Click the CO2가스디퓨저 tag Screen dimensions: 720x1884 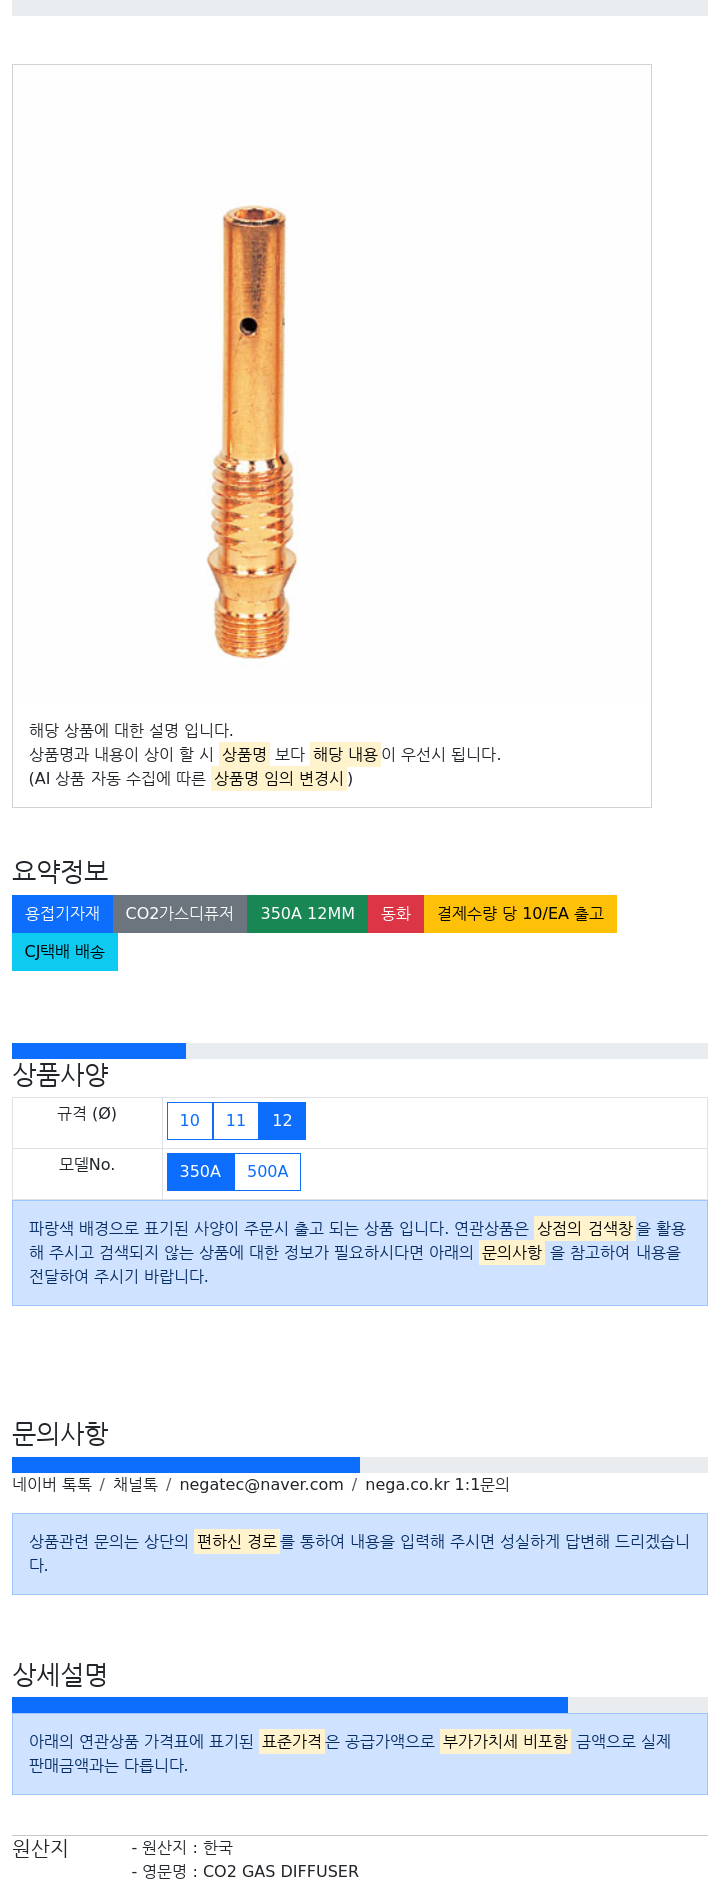pos(180,914)
